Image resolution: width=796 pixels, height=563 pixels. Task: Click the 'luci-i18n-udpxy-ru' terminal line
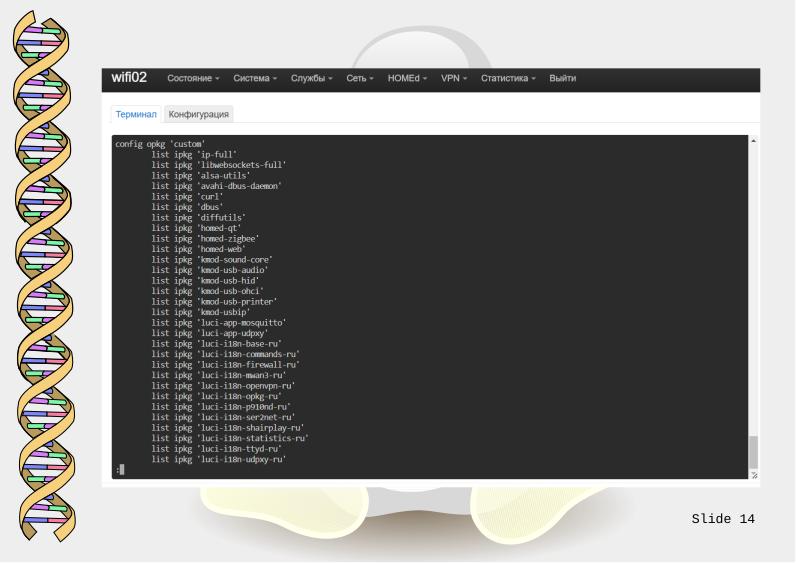[x=218, y=459]
